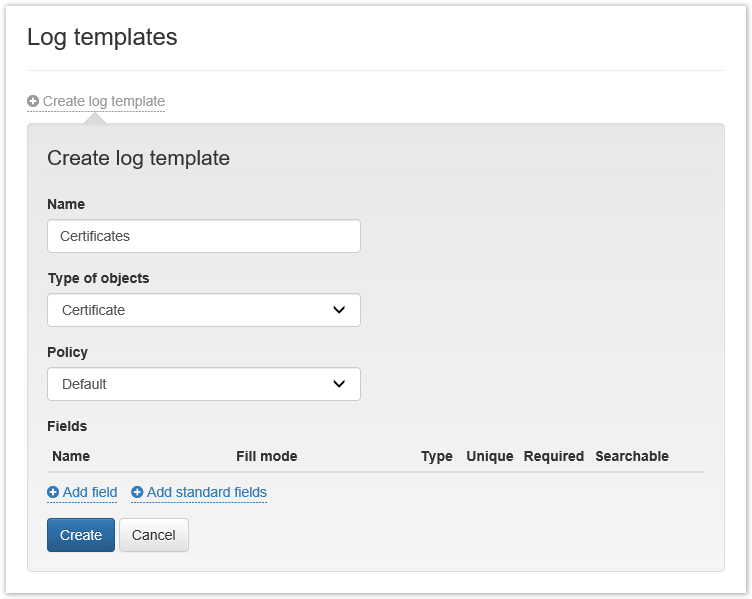Open the Add field link
This screenshot has width=752, height=599.
coord(90,492)
